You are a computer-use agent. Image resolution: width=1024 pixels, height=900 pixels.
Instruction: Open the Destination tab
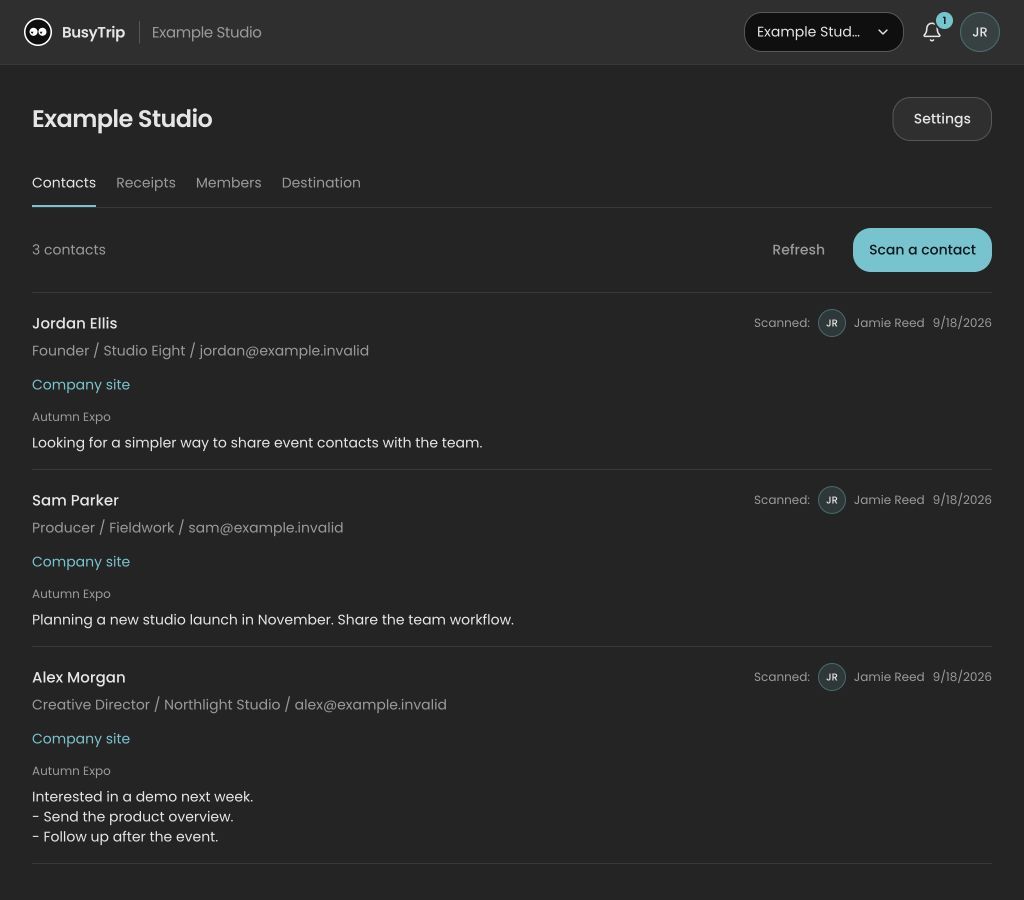pyautogui.click(x=321, y=183)
